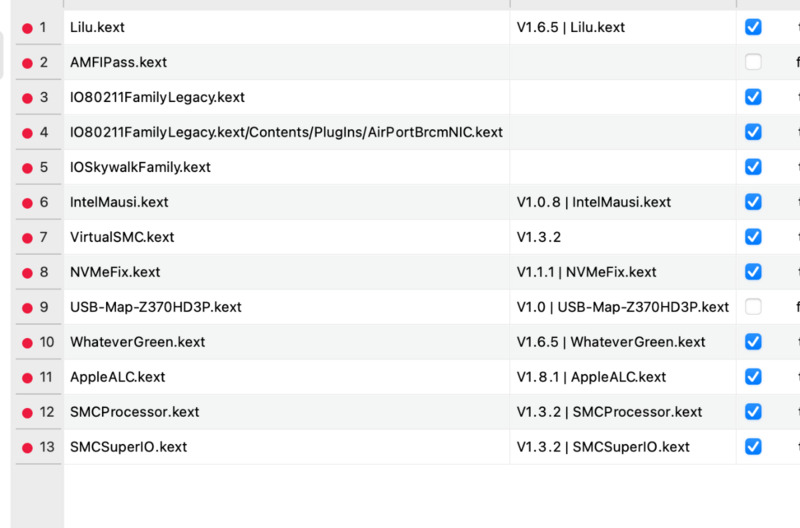The height and width of the screenshot is (528, 800).
Task: Enable the USB-Map-Z370HD3P.kext checkbox
Action: coord(753,307)
